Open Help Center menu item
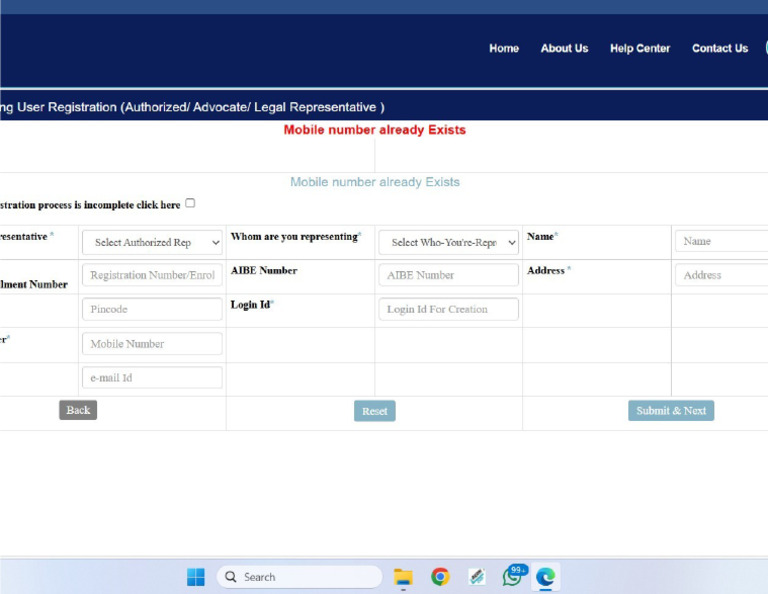This screenshot has height=594, width=768. tap(640, 48)
